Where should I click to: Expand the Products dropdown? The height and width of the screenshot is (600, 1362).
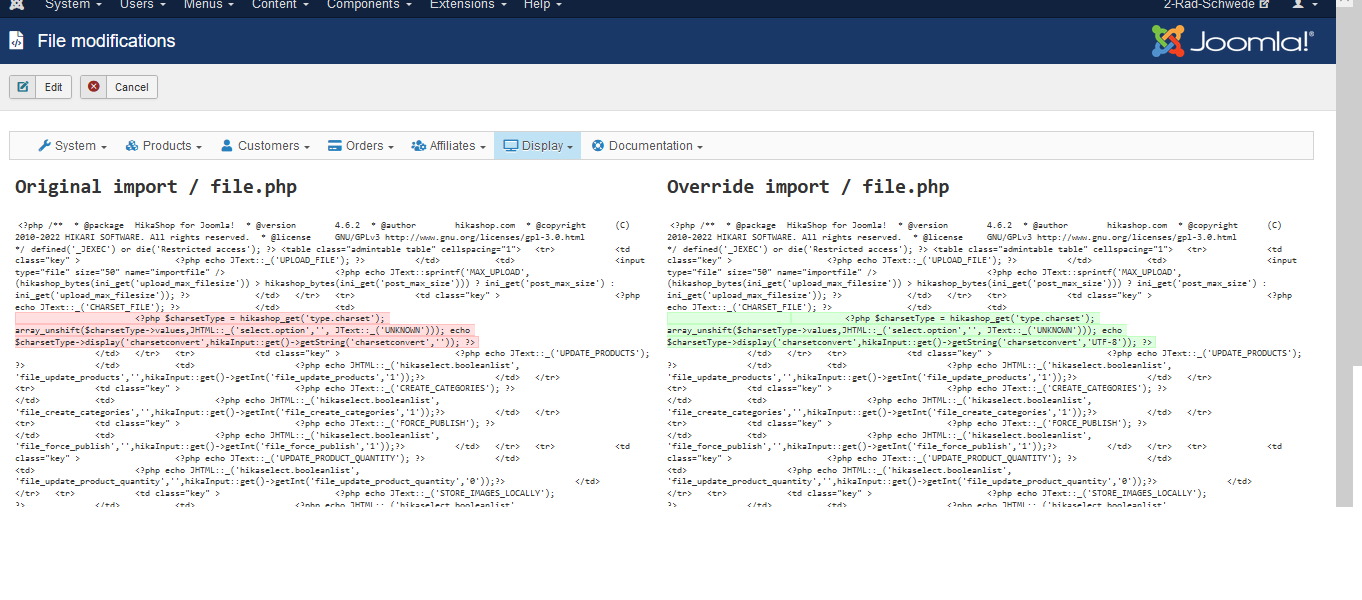pyautogui.click(x=164, y=146)
